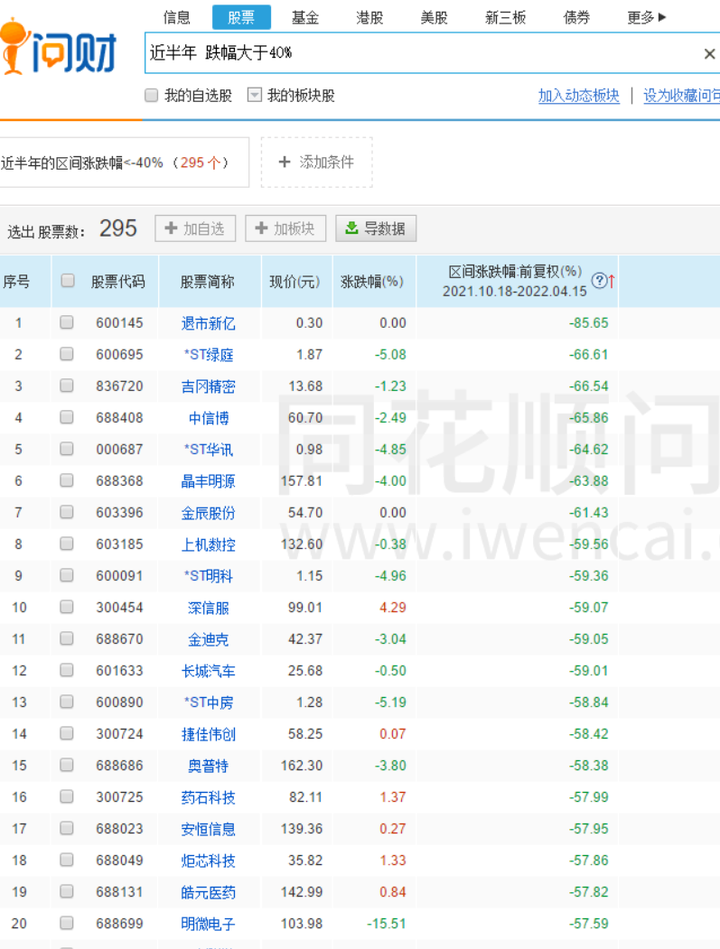Click the 设为收藏问句 link
Screen dimensions: 720x949
click(x=681, y=96)
